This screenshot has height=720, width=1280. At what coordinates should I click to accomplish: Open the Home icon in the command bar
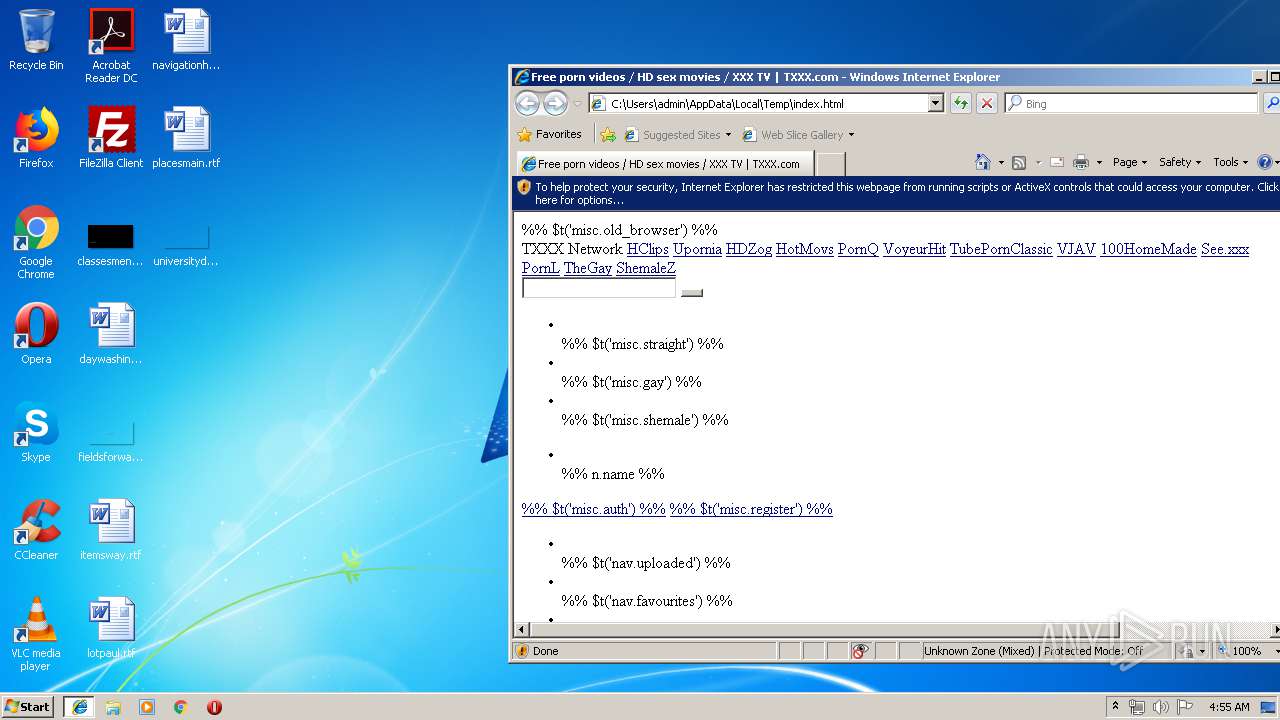[982, 162]
